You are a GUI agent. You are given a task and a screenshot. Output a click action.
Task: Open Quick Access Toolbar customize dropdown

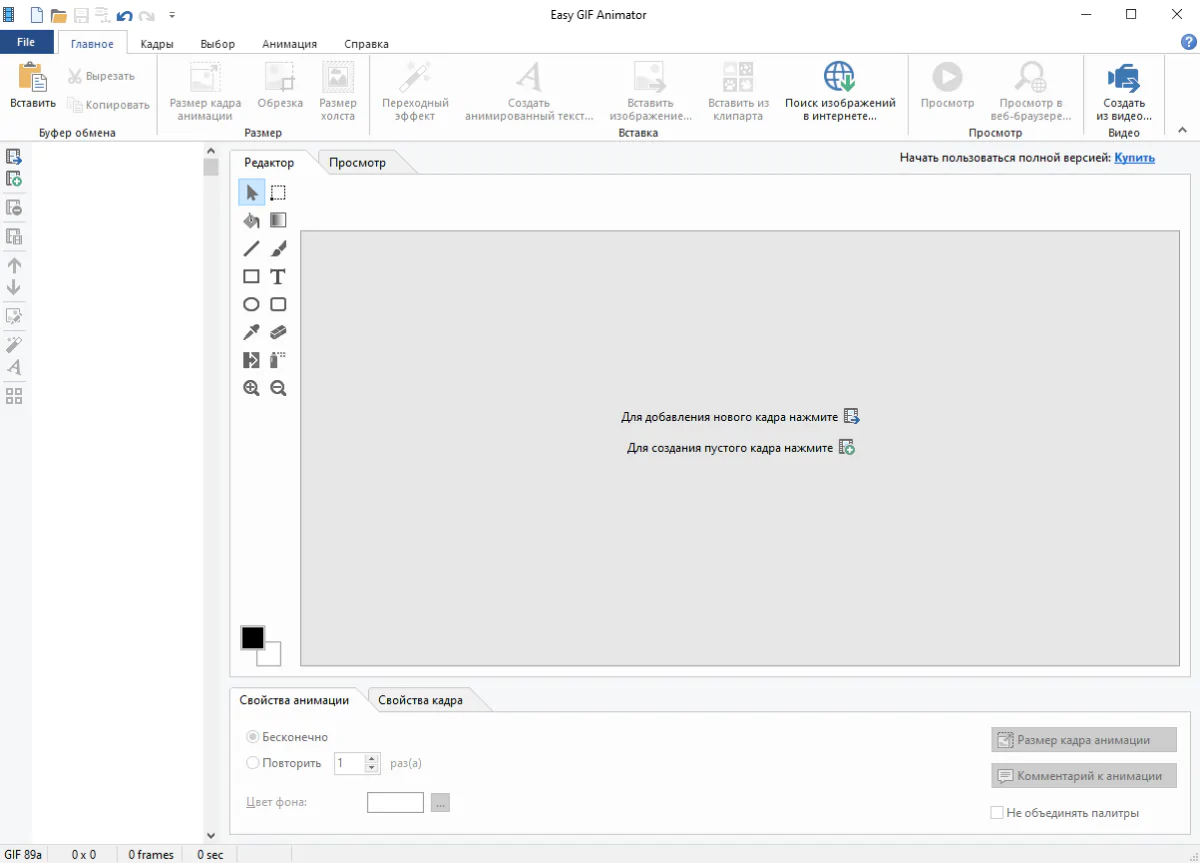172,15
